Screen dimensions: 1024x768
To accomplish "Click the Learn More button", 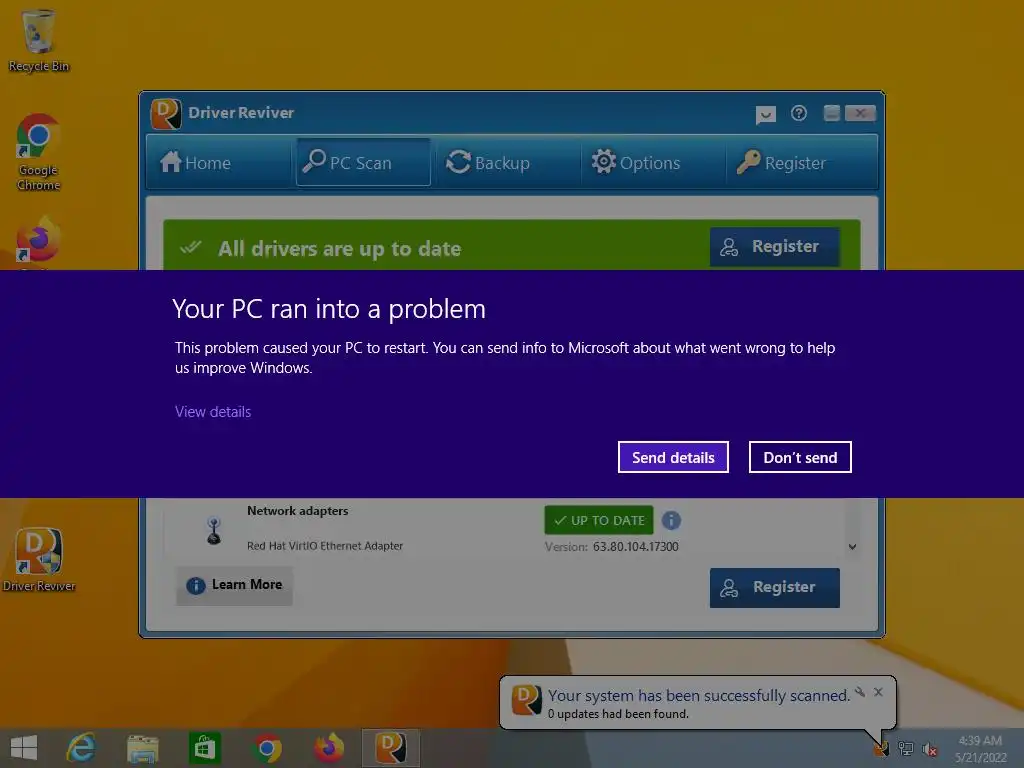I will 234,585.
